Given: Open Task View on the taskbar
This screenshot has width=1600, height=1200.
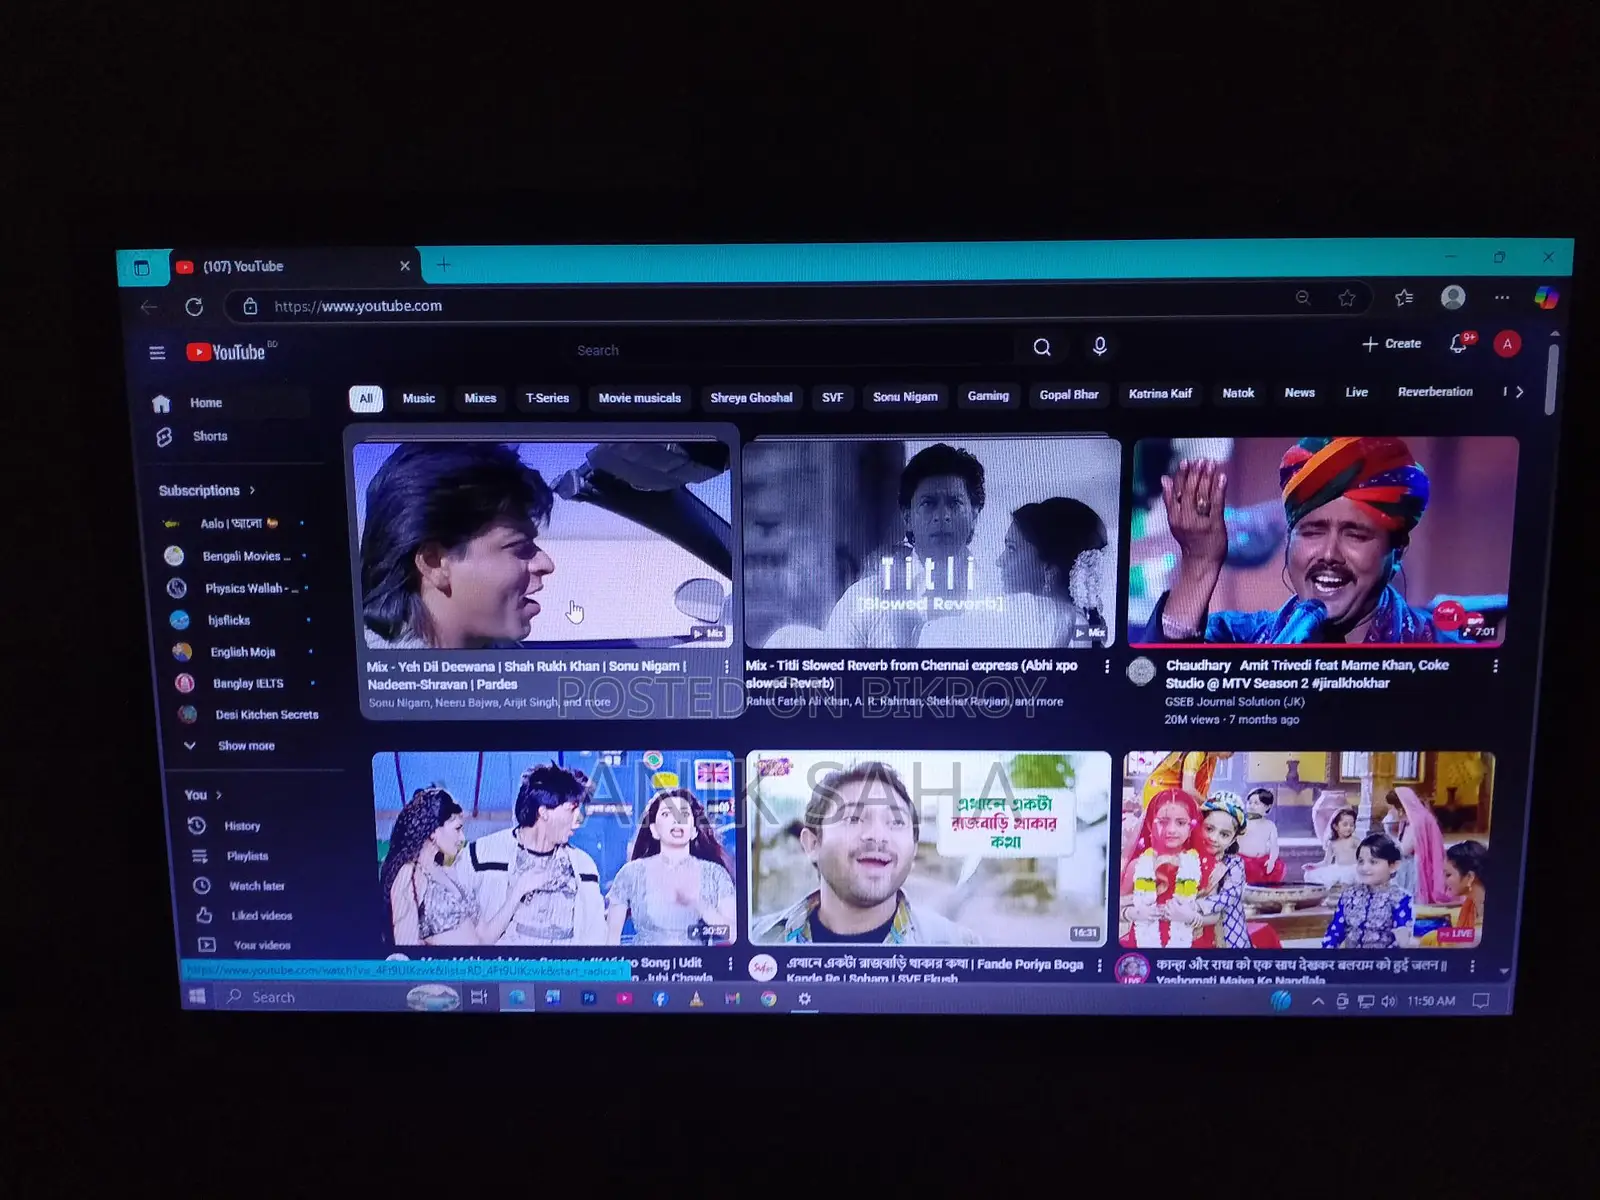Looking at the screenshot, I should tap(479, 997).
